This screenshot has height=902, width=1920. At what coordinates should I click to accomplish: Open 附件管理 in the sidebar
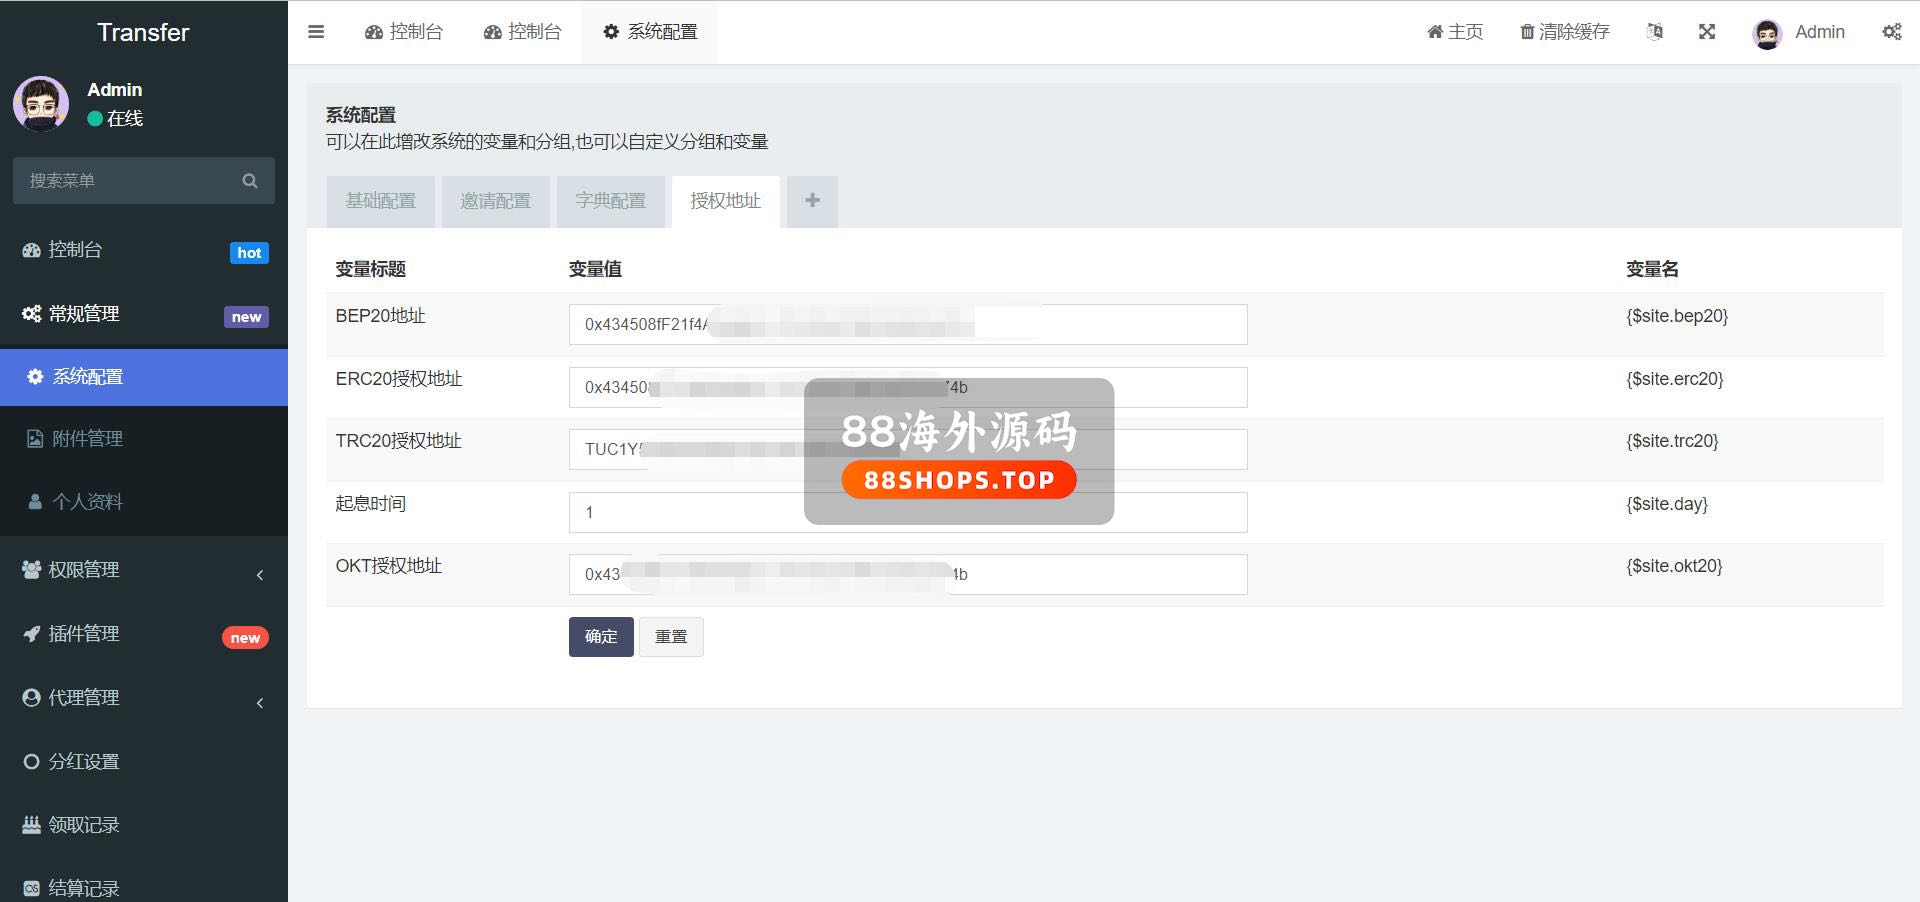click(x=87, y=439)
